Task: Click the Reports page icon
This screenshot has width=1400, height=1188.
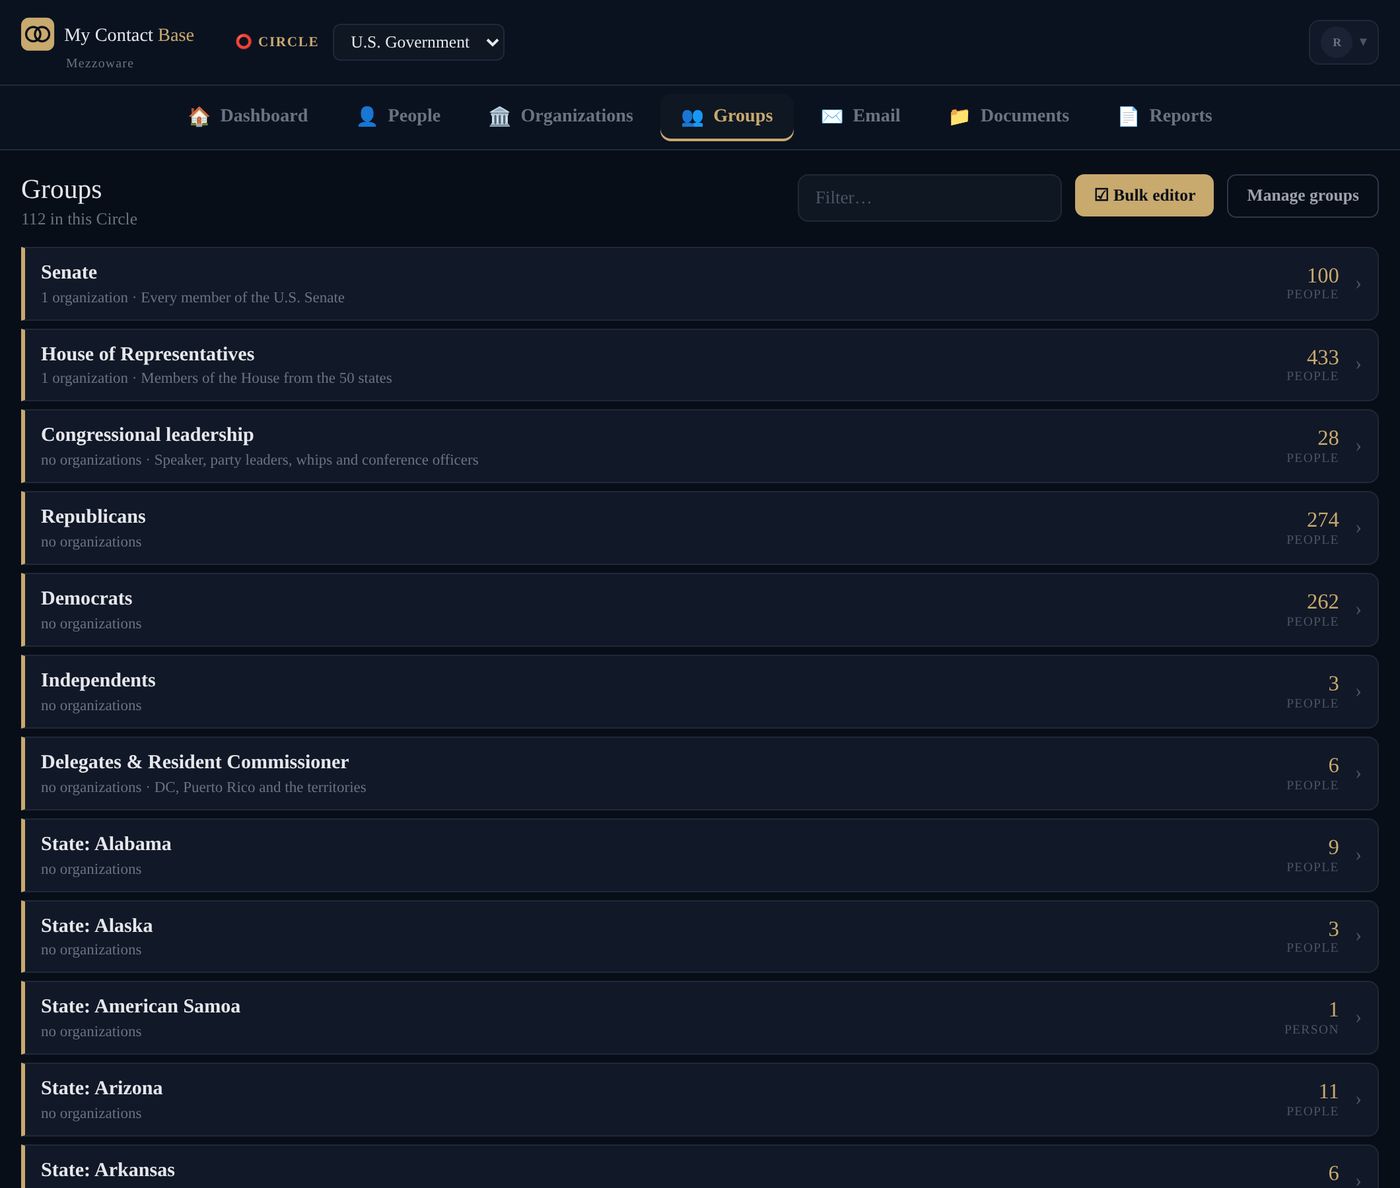Action: point(1128,116)
